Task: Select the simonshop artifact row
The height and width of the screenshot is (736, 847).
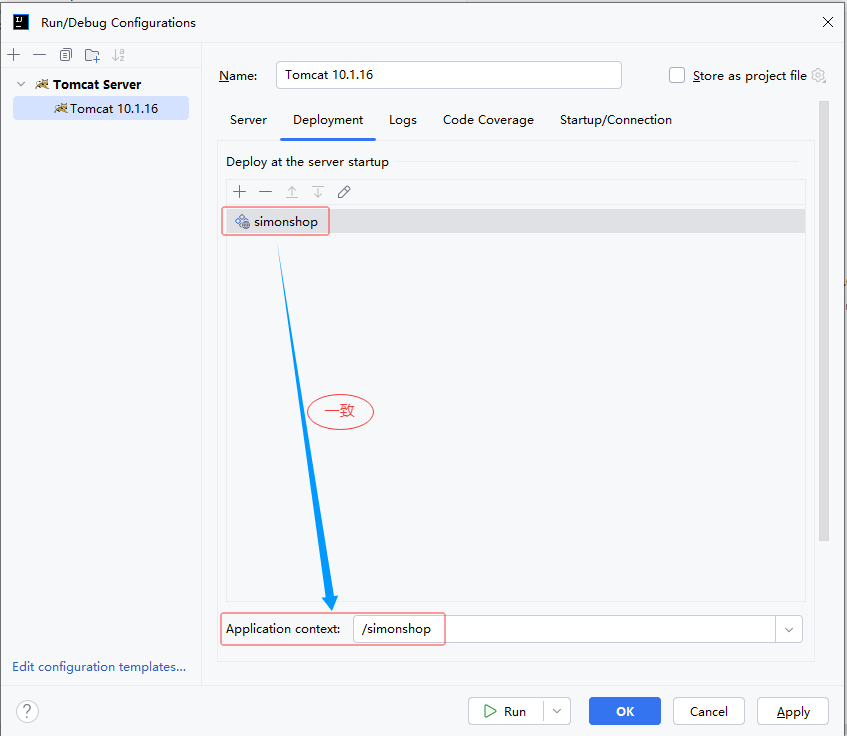Action: (515, 221)
